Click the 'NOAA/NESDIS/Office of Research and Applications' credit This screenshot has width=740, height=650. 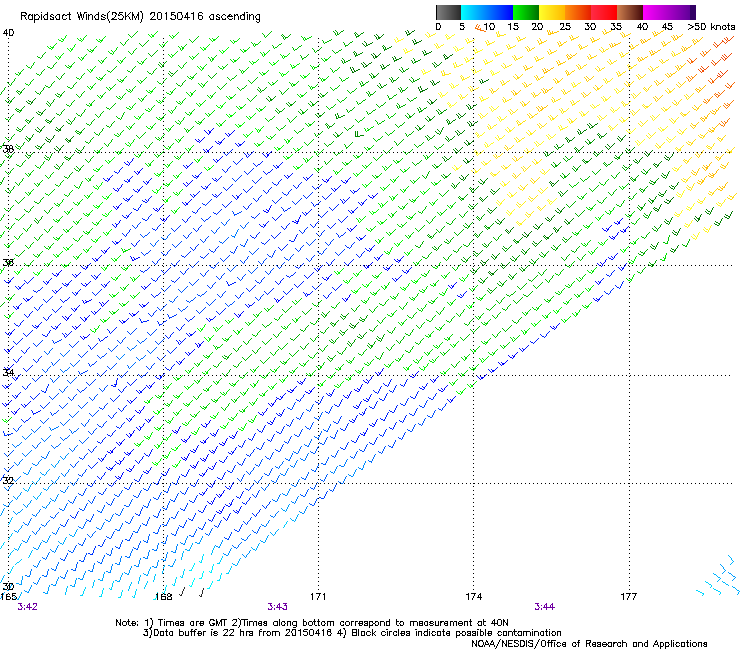589,644
